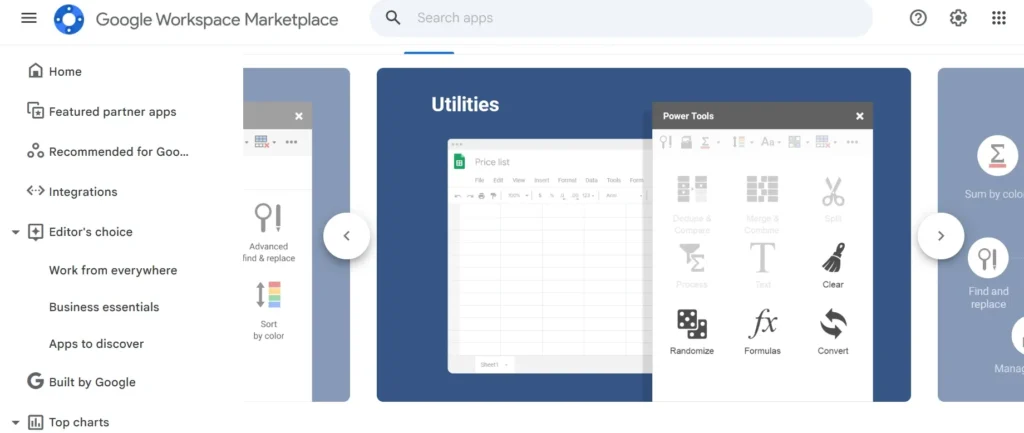The height and width of the screenshot is (433, 1024).
Task: Collapse the Top charts arrow
Action: (16, 423)
